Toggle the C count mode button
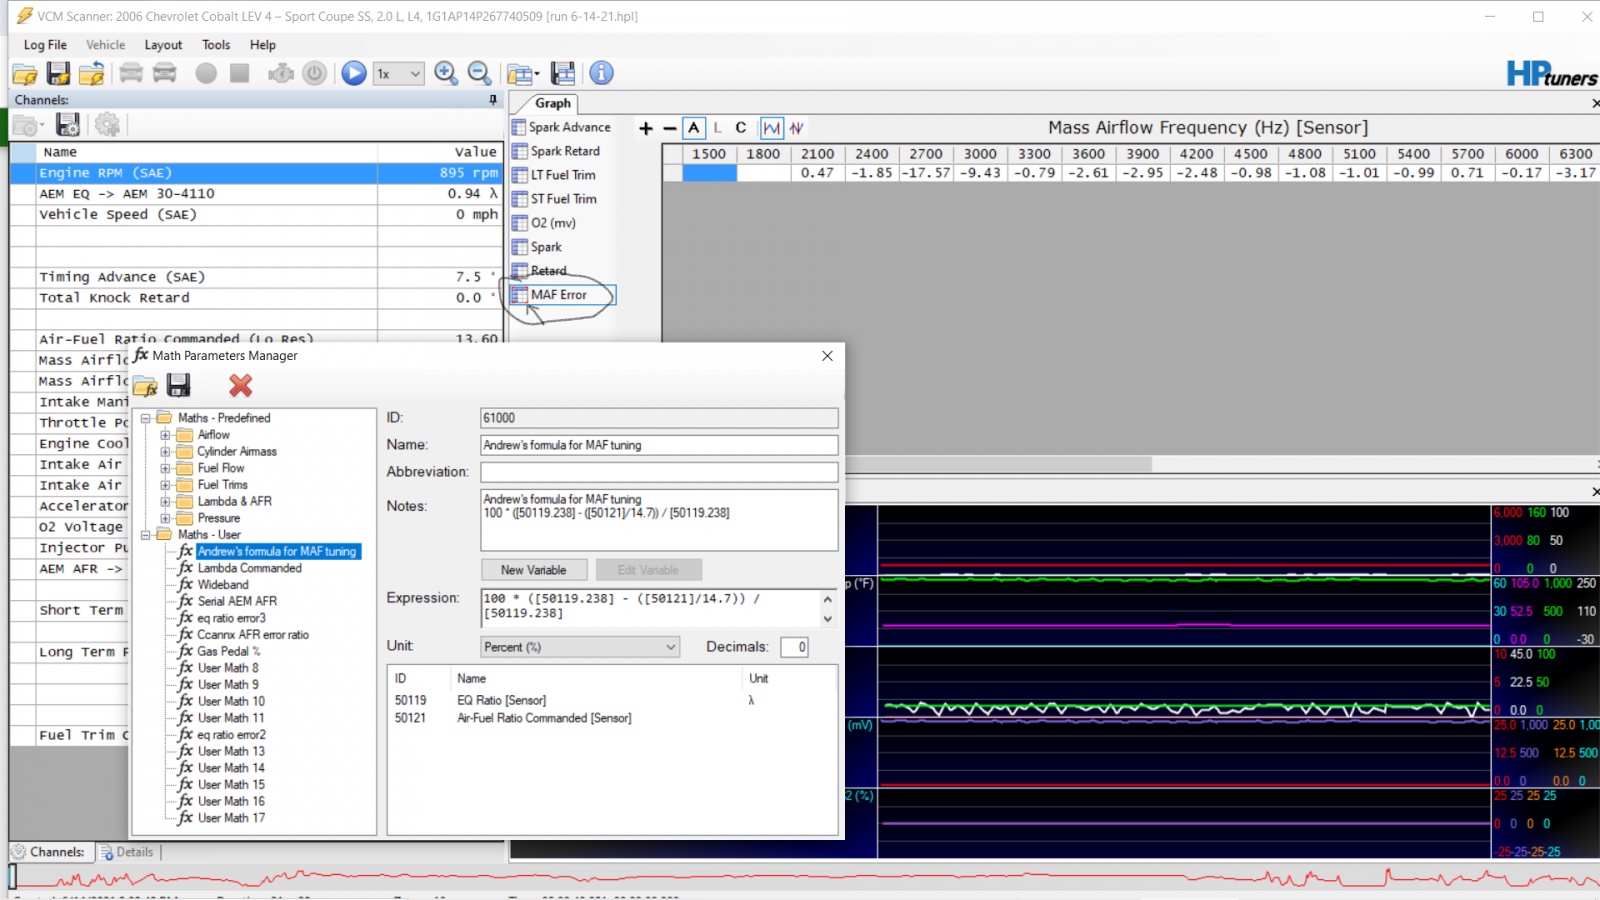The width and height of the screenshot is (1600, 900). [x=741, y=128]
